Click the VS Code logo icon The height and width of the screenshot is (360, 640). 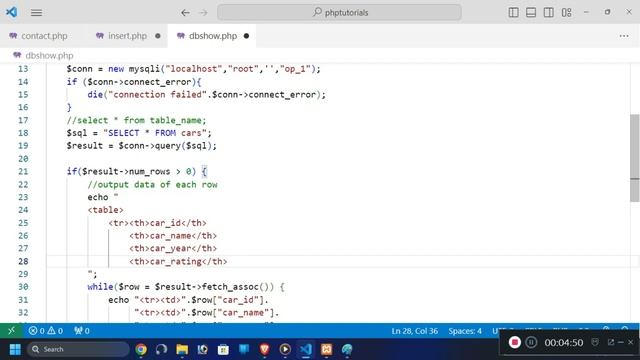(x=11, y=12)
